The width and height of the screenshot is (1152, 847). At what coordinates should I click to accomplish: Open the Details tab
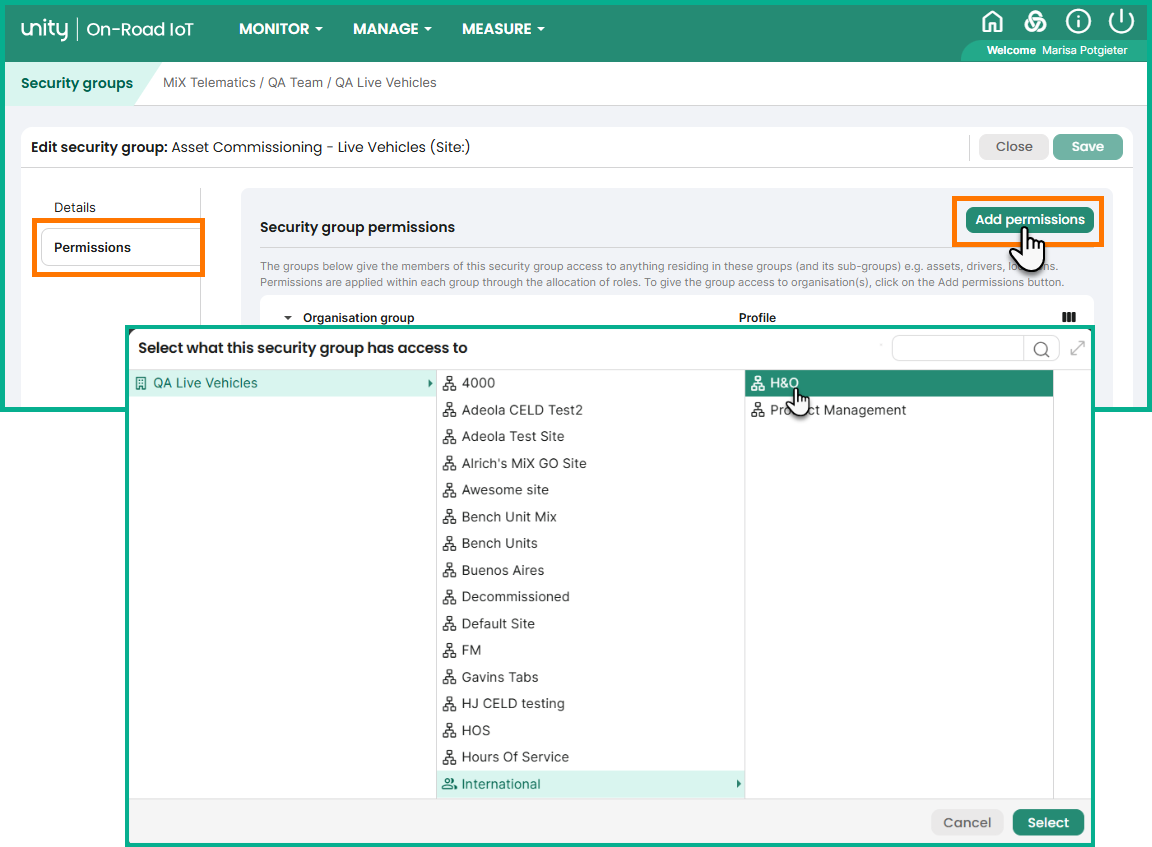coord(75,207)
